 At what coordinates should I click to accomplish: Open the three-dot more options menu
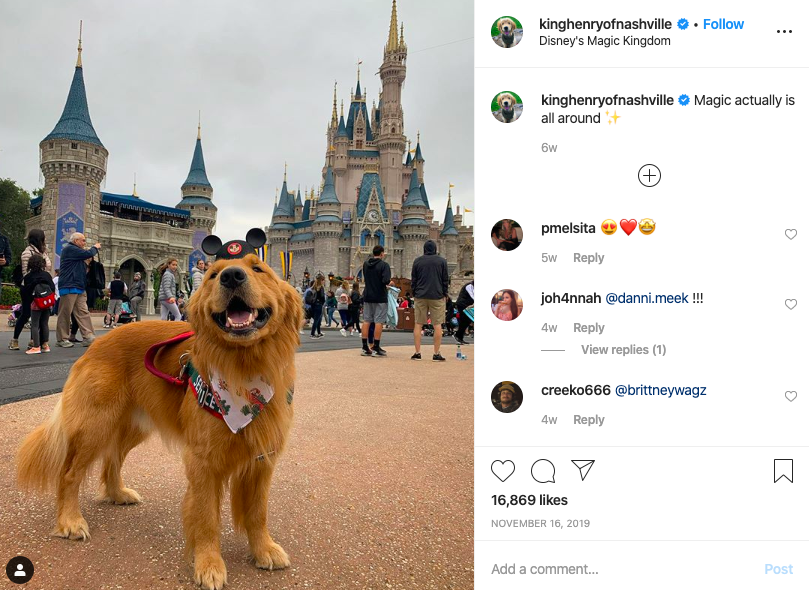point(784,32)
